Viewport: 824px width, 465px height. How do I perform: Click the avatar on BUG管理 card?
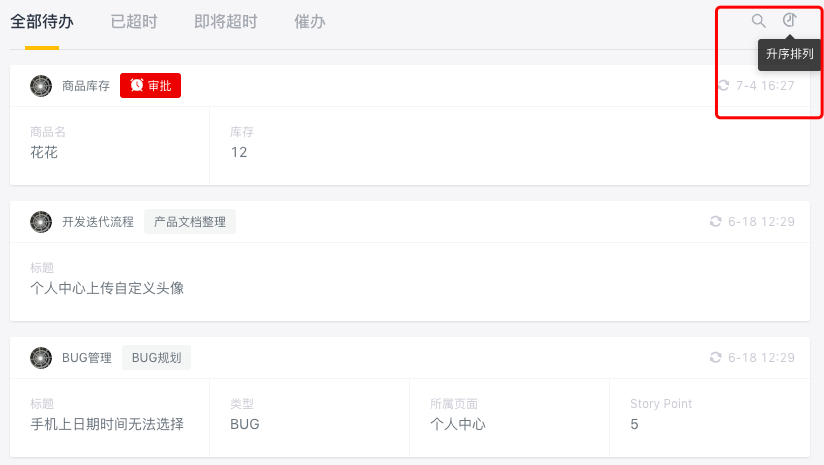point(41,358)
